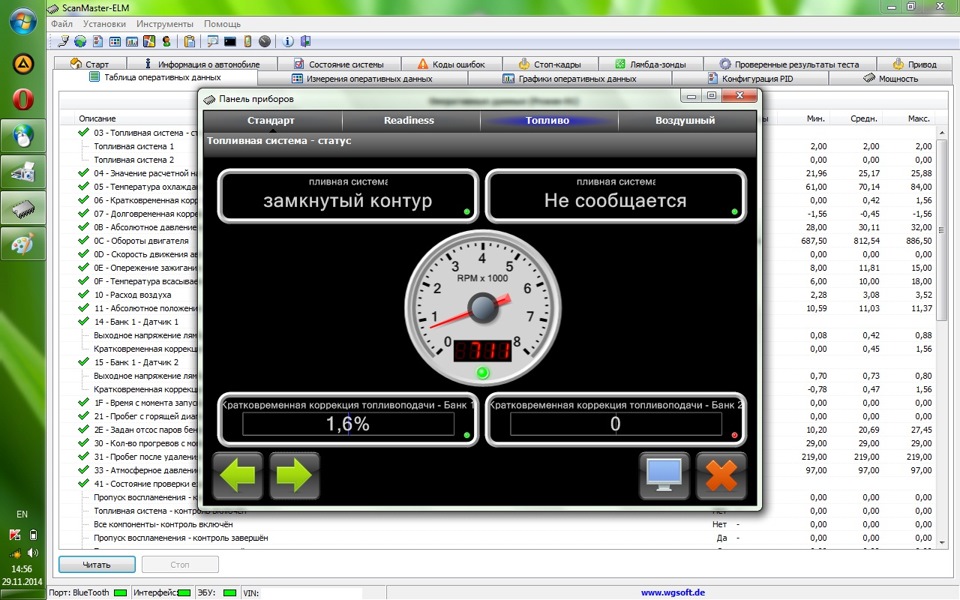Click the замкнутый контур status panel

pos(348,196)
